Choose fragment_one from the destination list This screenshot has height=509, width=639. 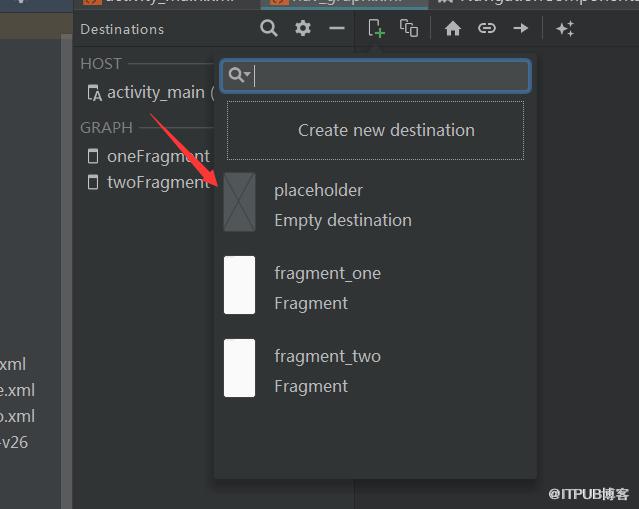click(375, 285)
